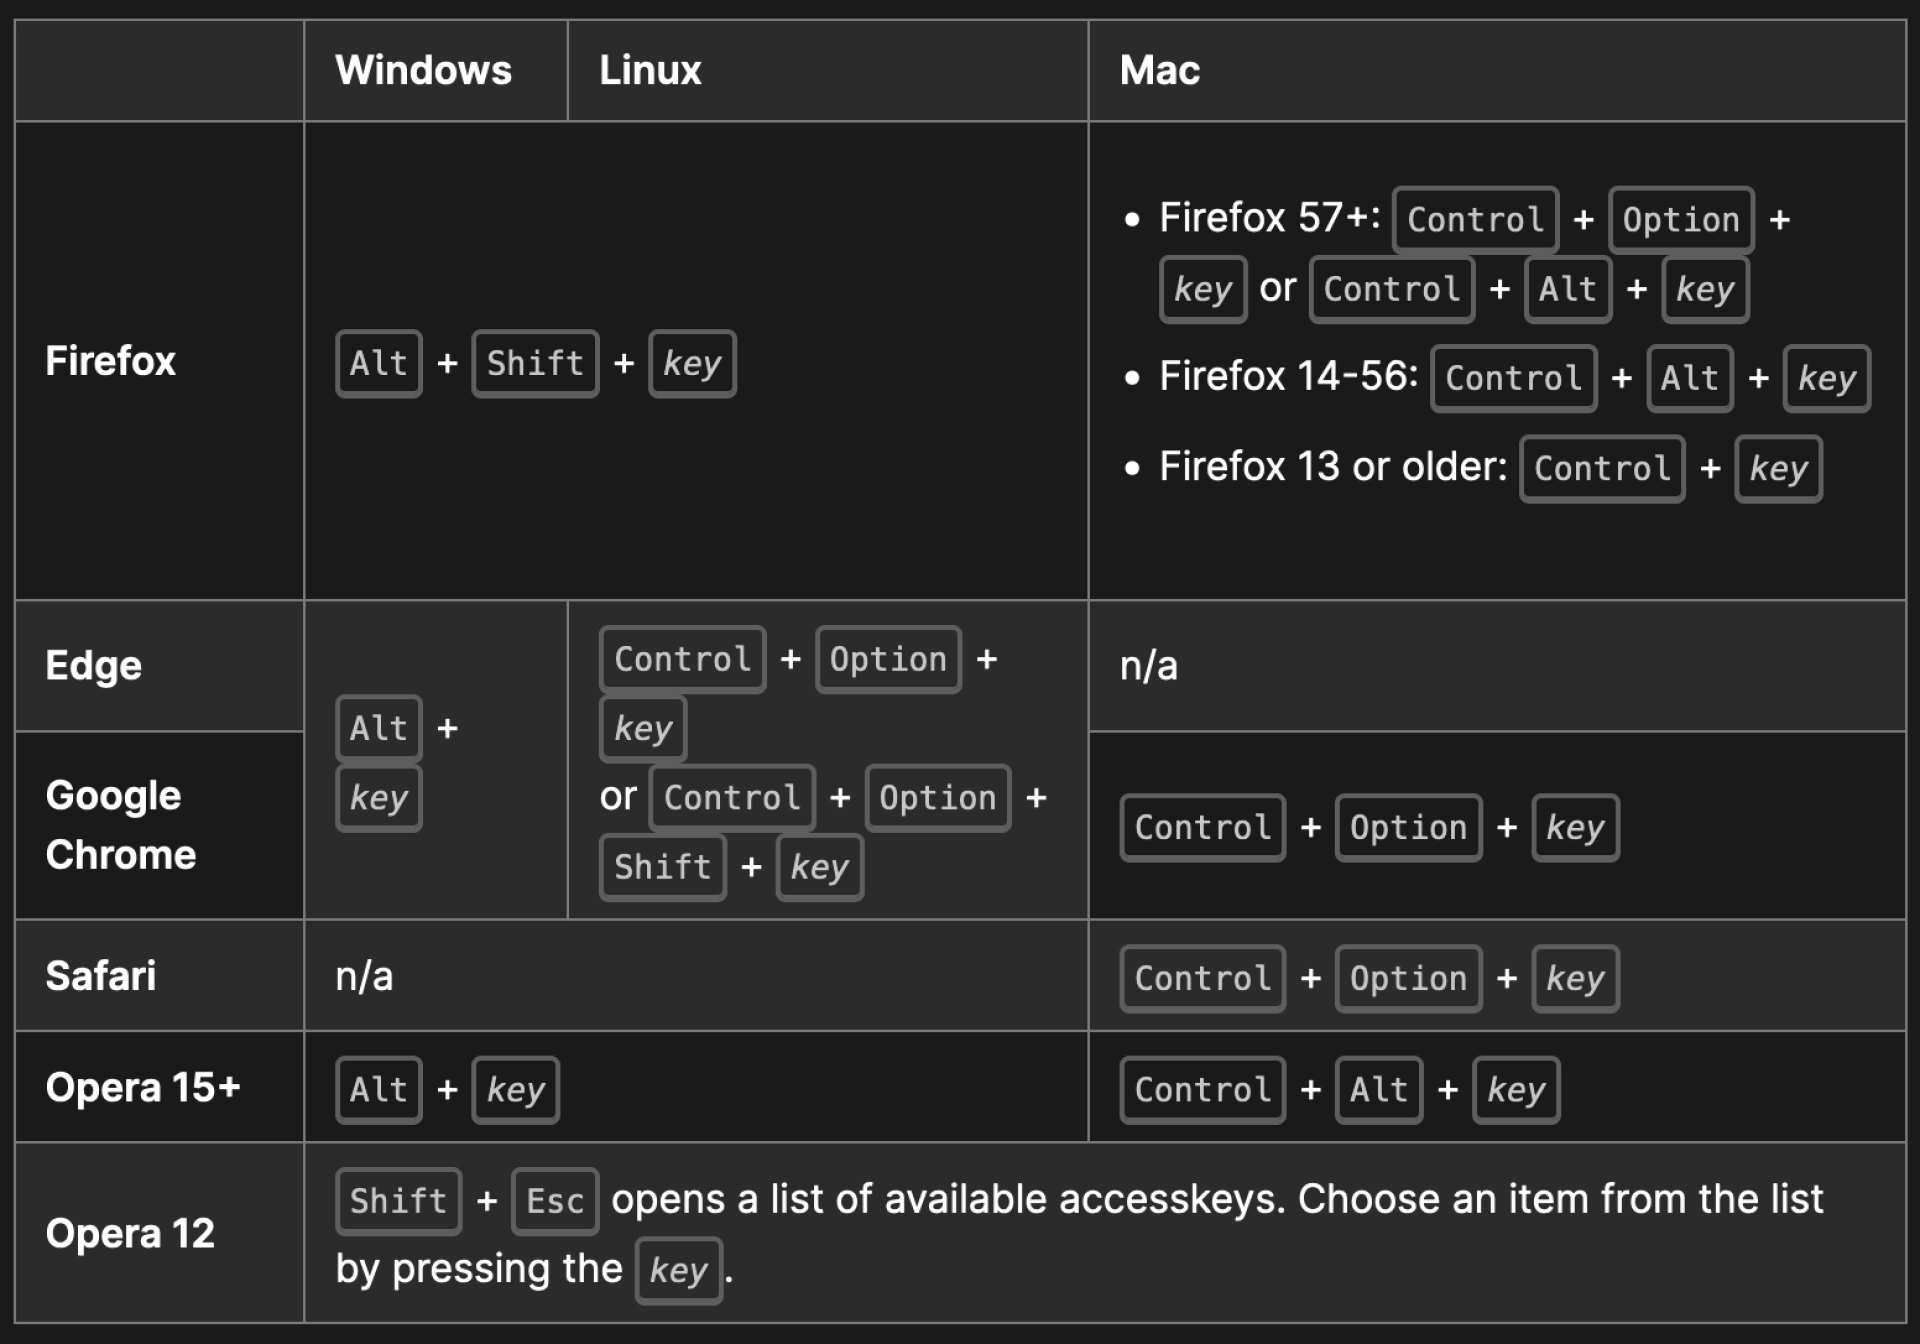Select the Control badge in Edge's Linux shortcut

click(681, 658)
